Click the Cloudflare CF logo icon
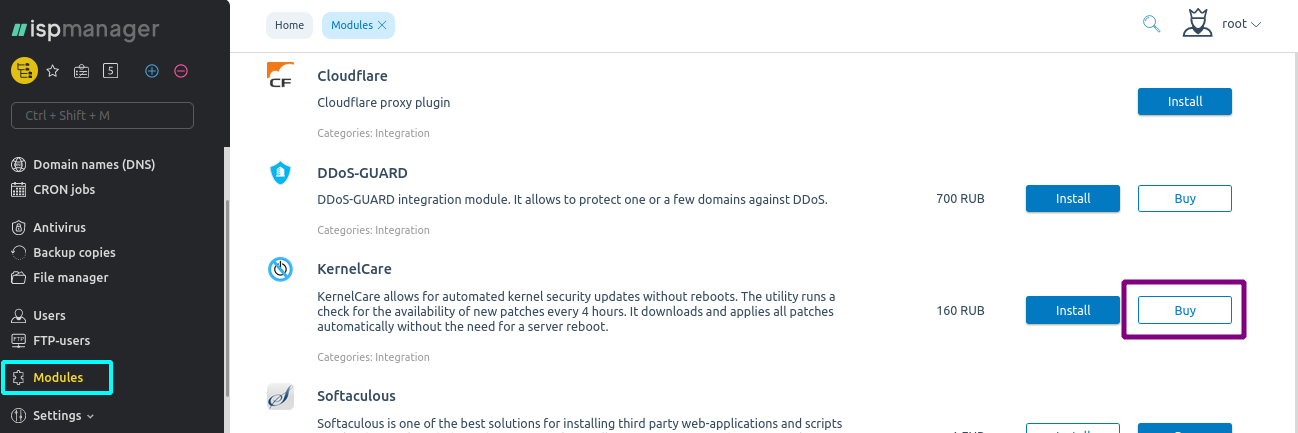The height and width of the screenshot is (433, 1298). (280, 75)
